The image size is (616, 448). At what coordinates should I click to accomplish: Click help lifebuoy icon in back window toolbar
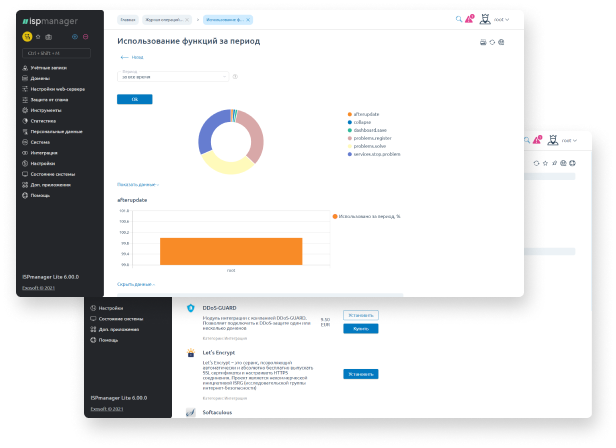pos(572,163)
